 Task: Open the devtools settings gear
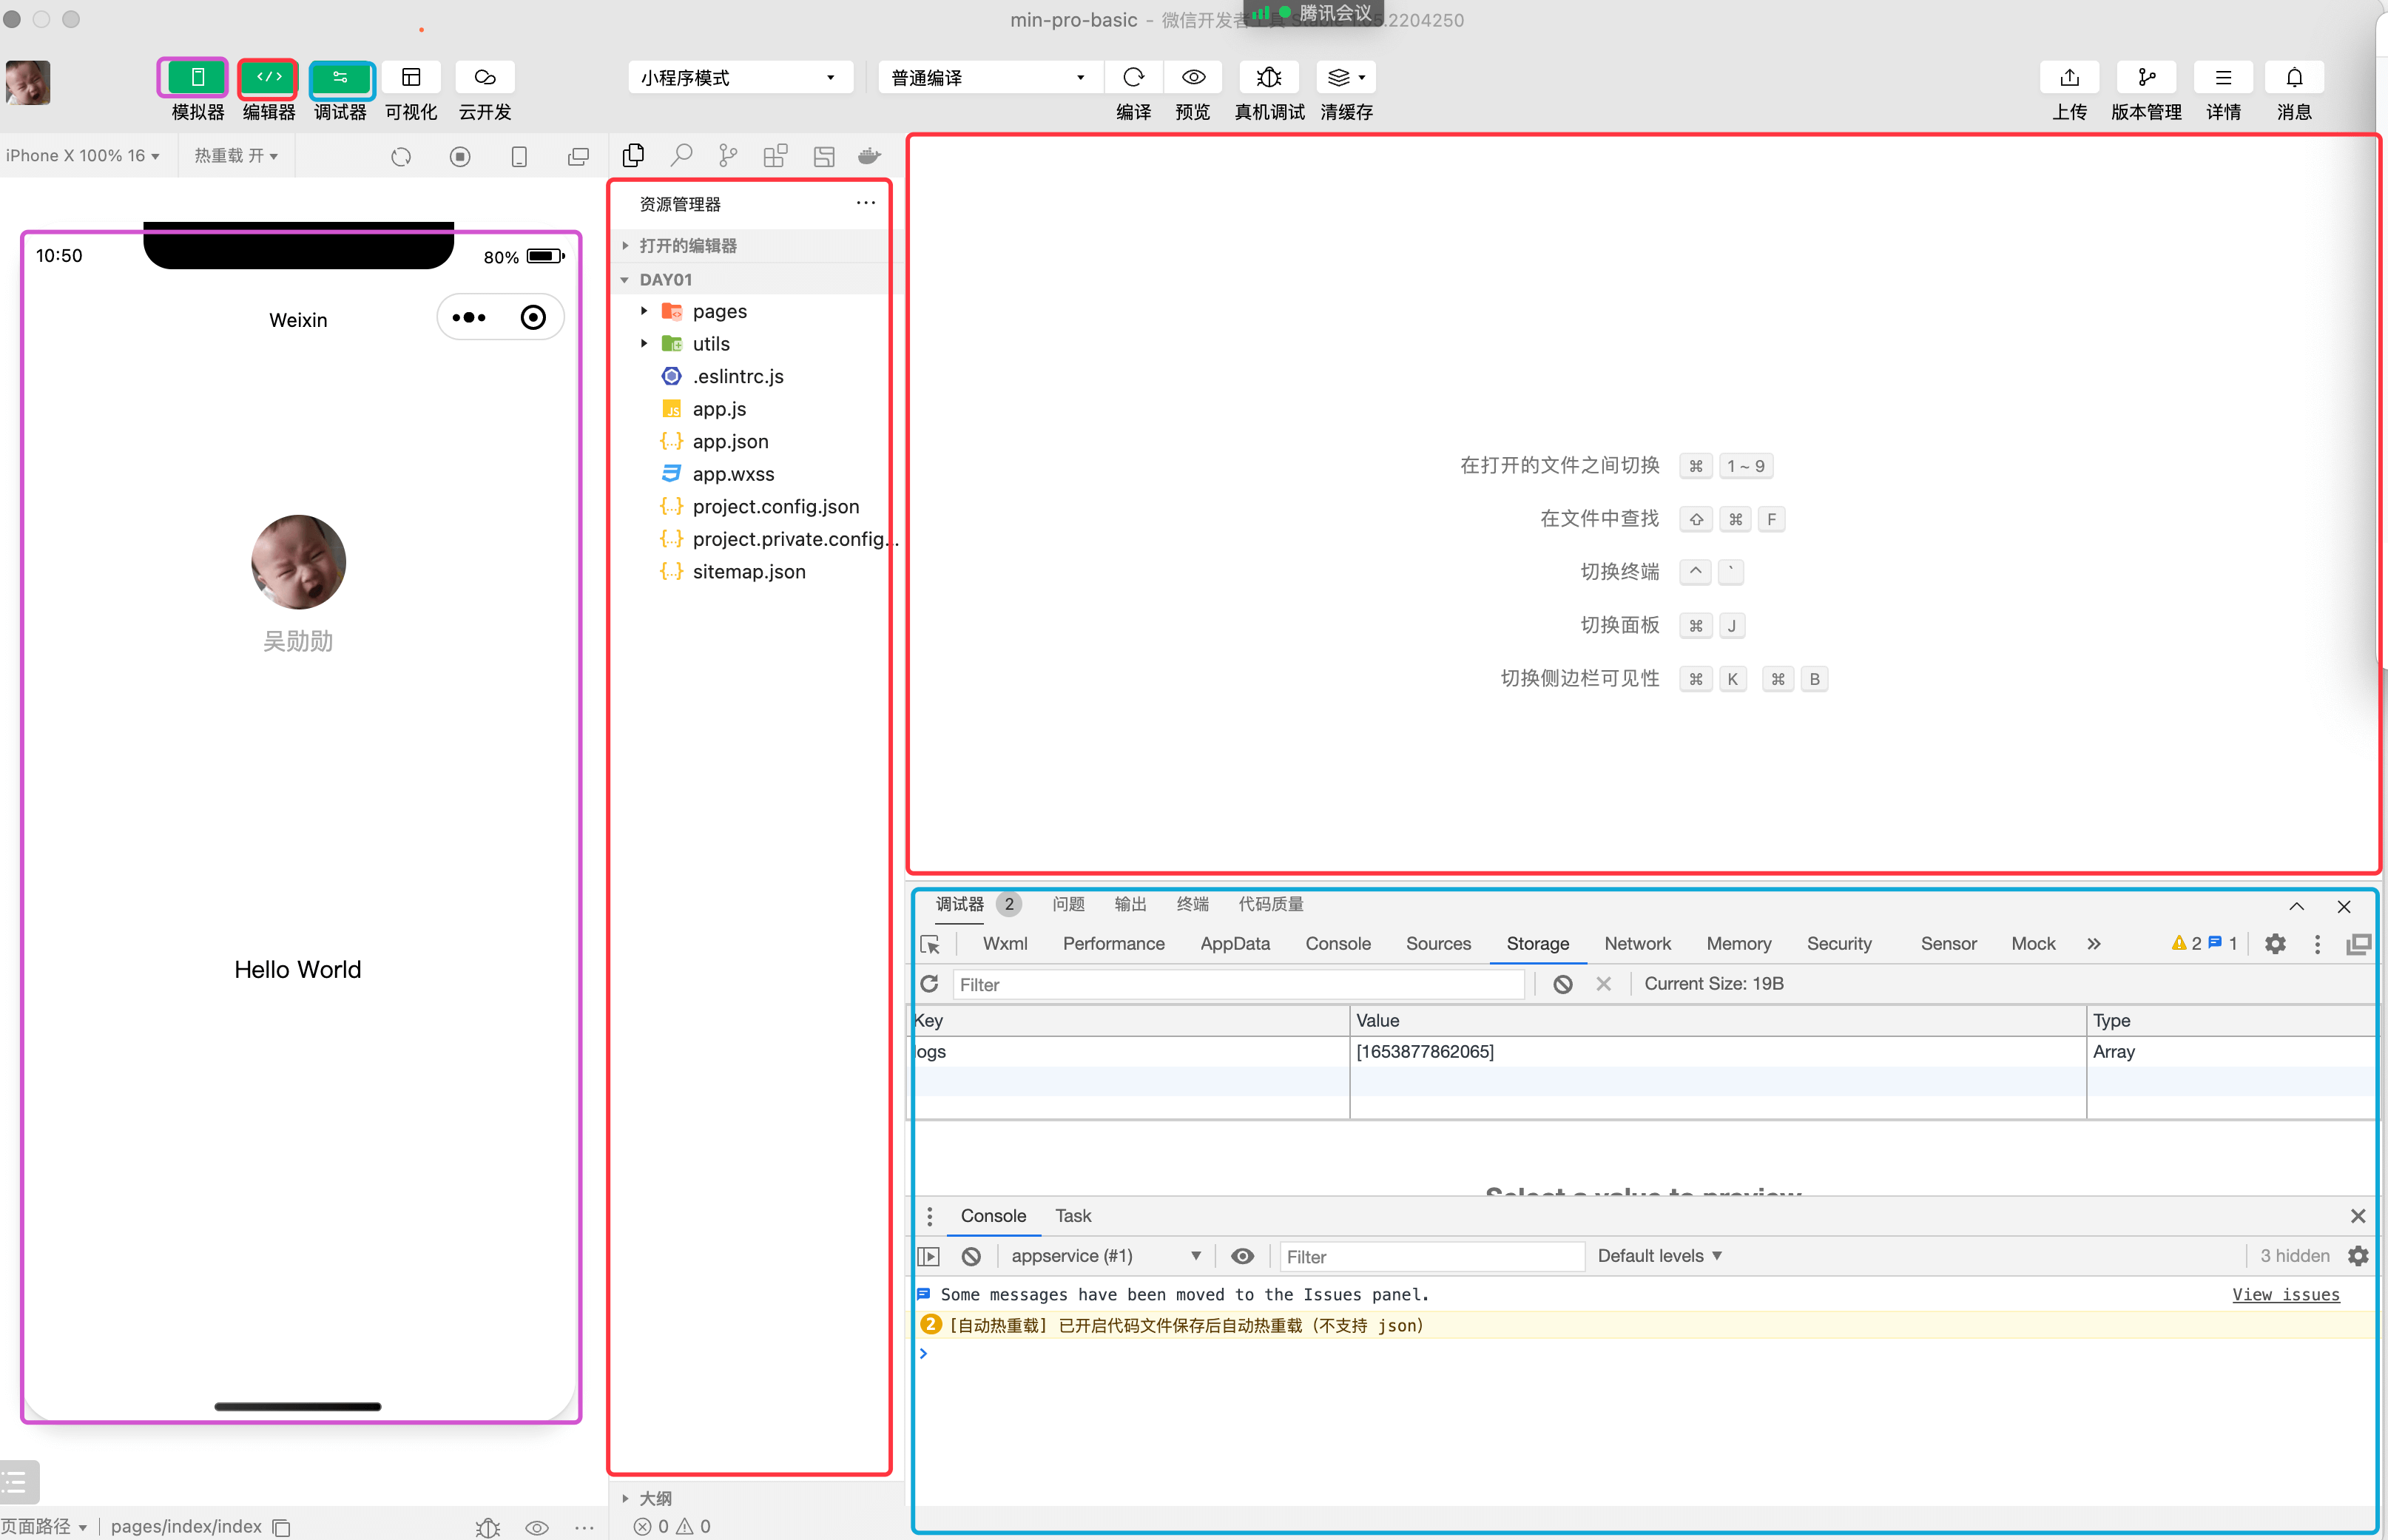pyautogui.click(x=2275, y=944)
